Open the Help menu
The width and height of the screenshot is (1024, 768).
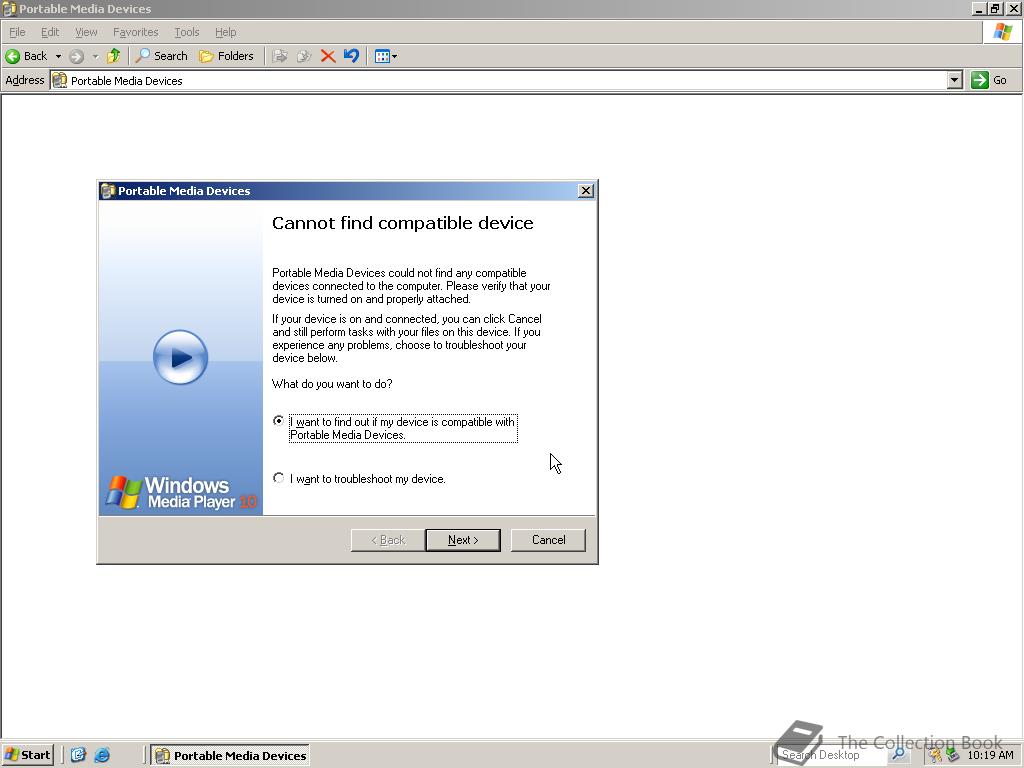[x=225, y=32]
